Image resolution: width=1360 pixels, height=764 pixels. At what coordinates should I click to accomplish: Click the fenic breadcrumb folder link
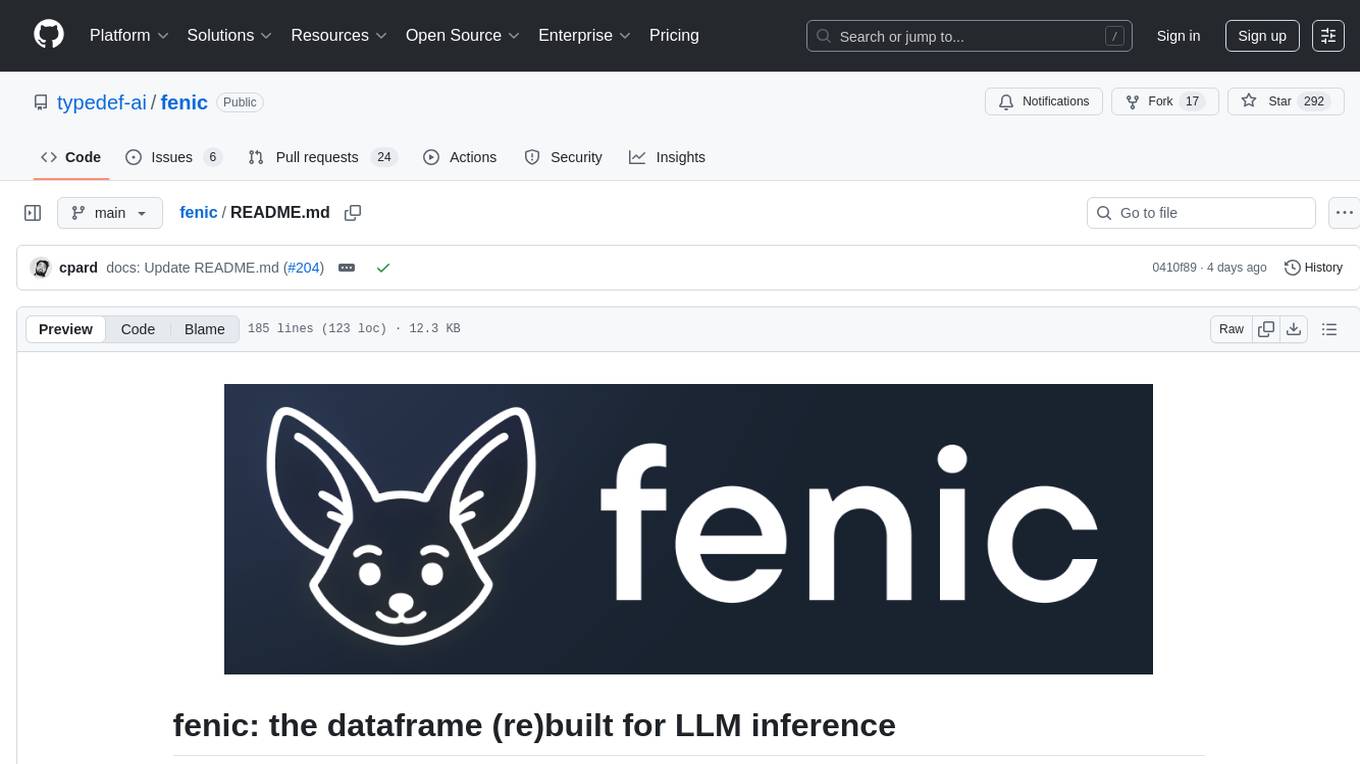[x=198, y=212]
